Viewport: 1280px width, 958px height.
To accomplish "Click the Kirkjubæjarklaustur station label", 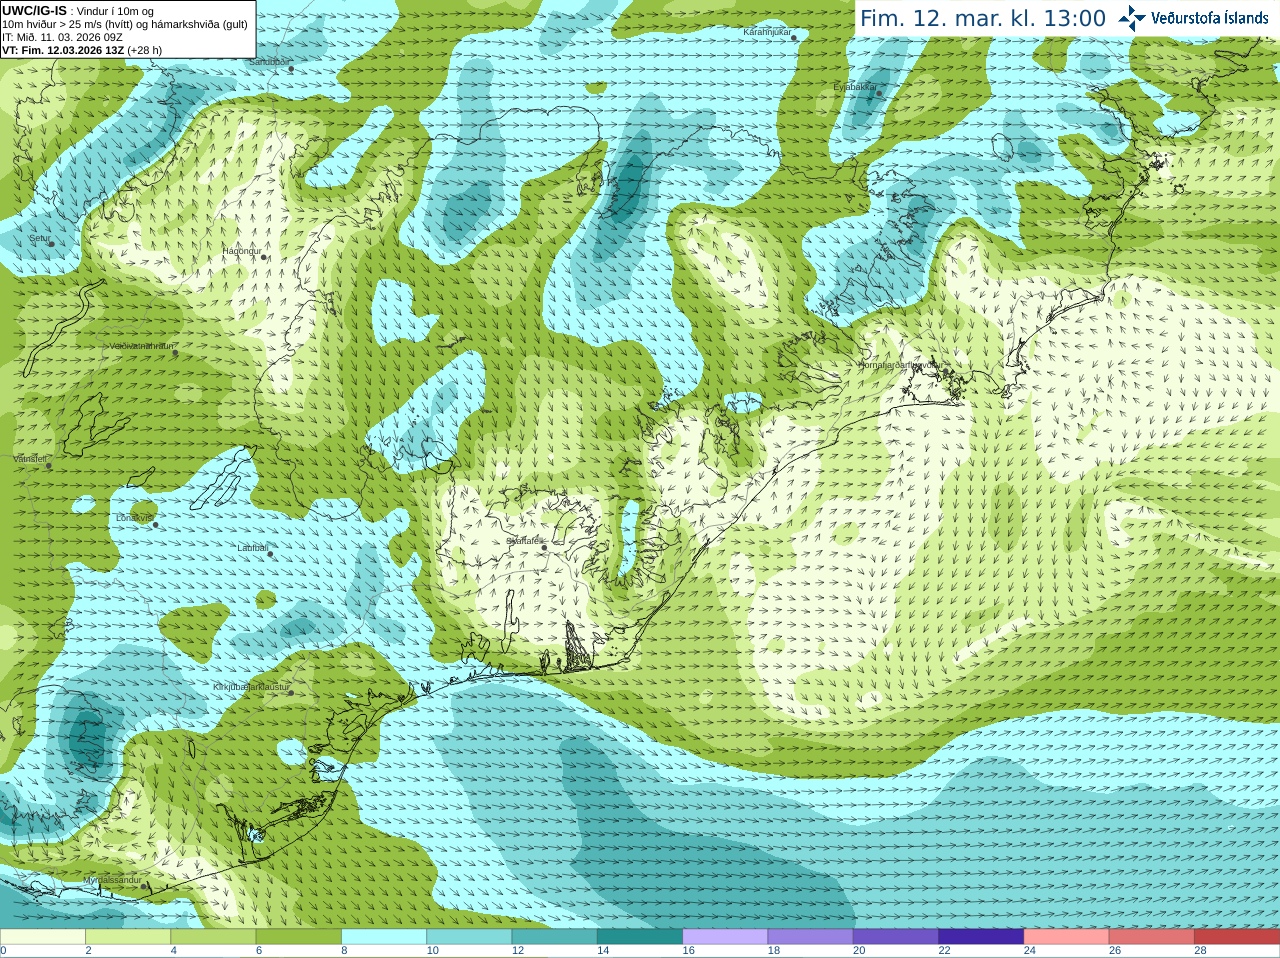I will pyautogui.click(x=251, y=687).
